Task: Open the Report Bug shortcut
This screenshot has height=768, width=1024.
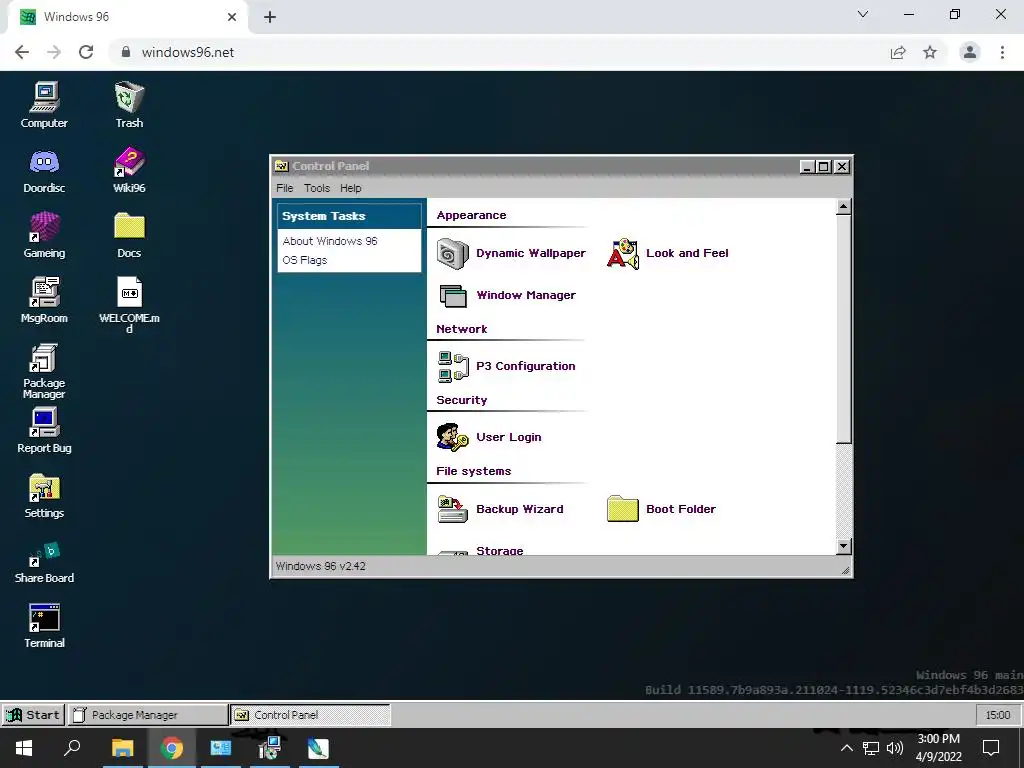Action: coord(44,430)
